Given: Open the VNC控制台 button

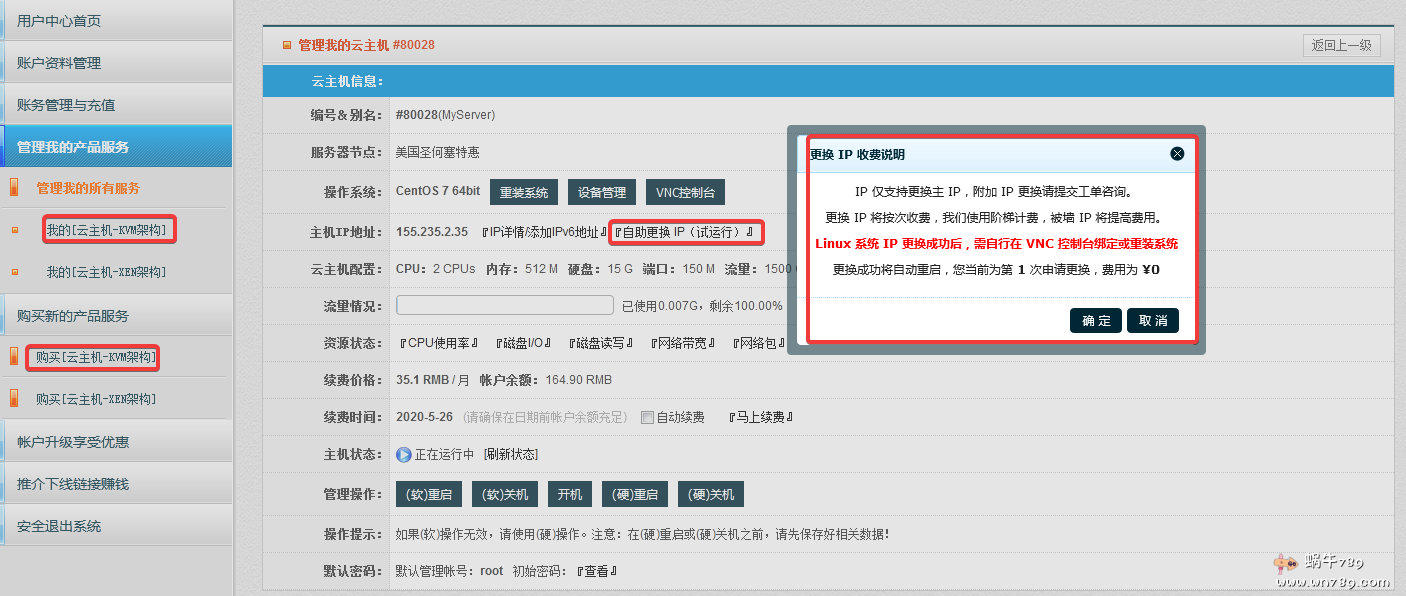Looking at the screenshot, I should click(x=685, y=193).
